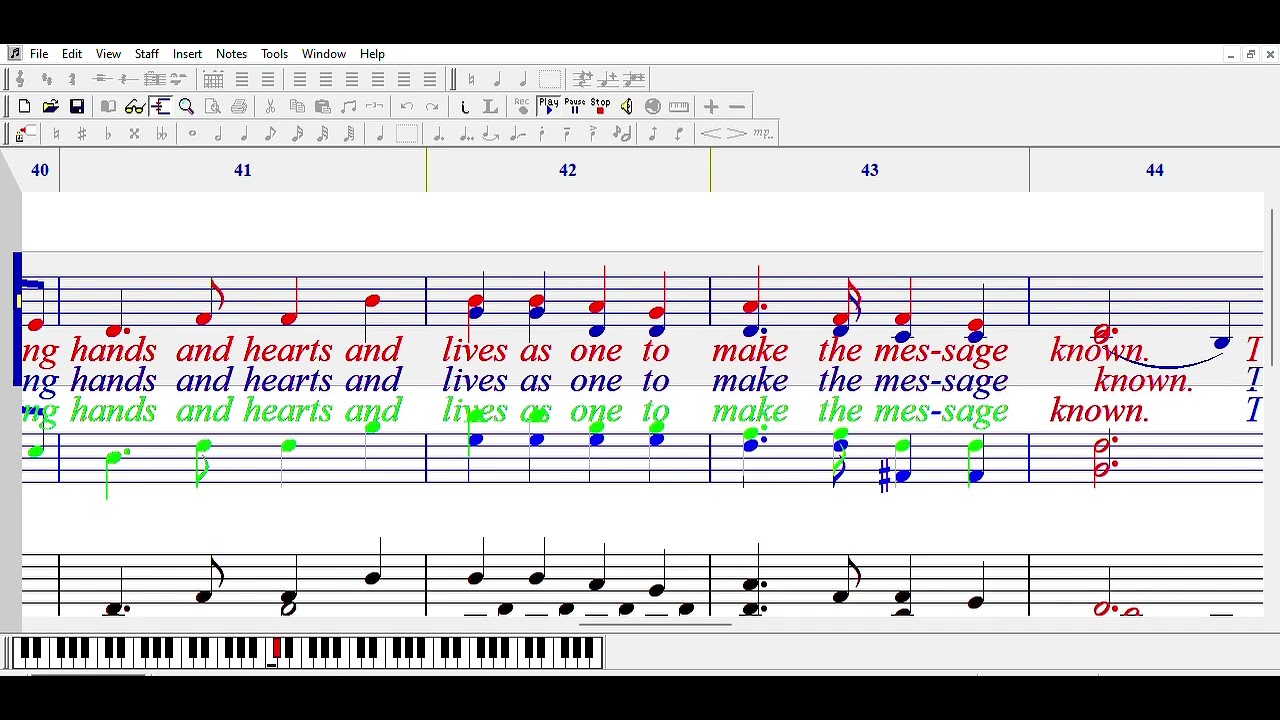Copy selection toolbar icon
Viewport: 1280px width, 720px height.
(x=297, y=106)
